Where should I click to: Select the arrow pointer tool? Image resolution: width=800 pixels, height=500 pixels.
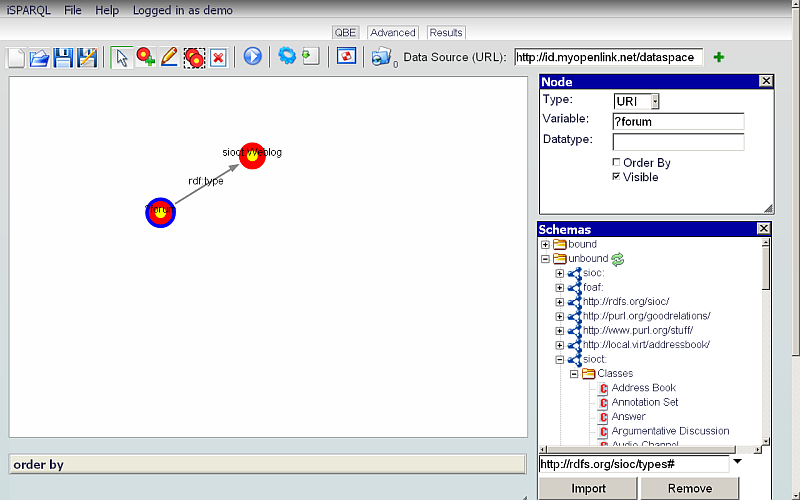tap(121, 57)
